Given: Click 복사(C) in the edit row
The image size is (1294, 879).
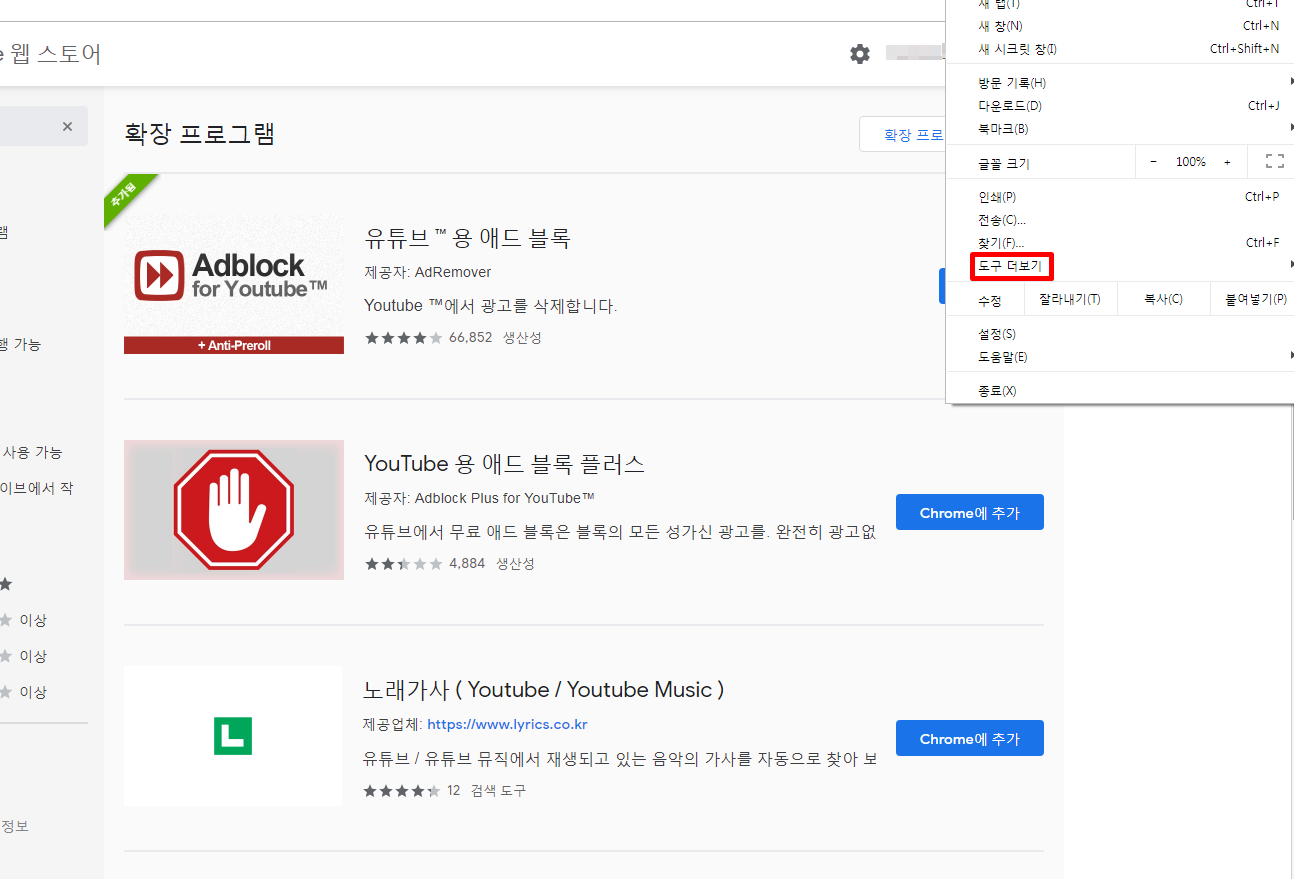Looking at the screenshot, I should (1163, 299).
